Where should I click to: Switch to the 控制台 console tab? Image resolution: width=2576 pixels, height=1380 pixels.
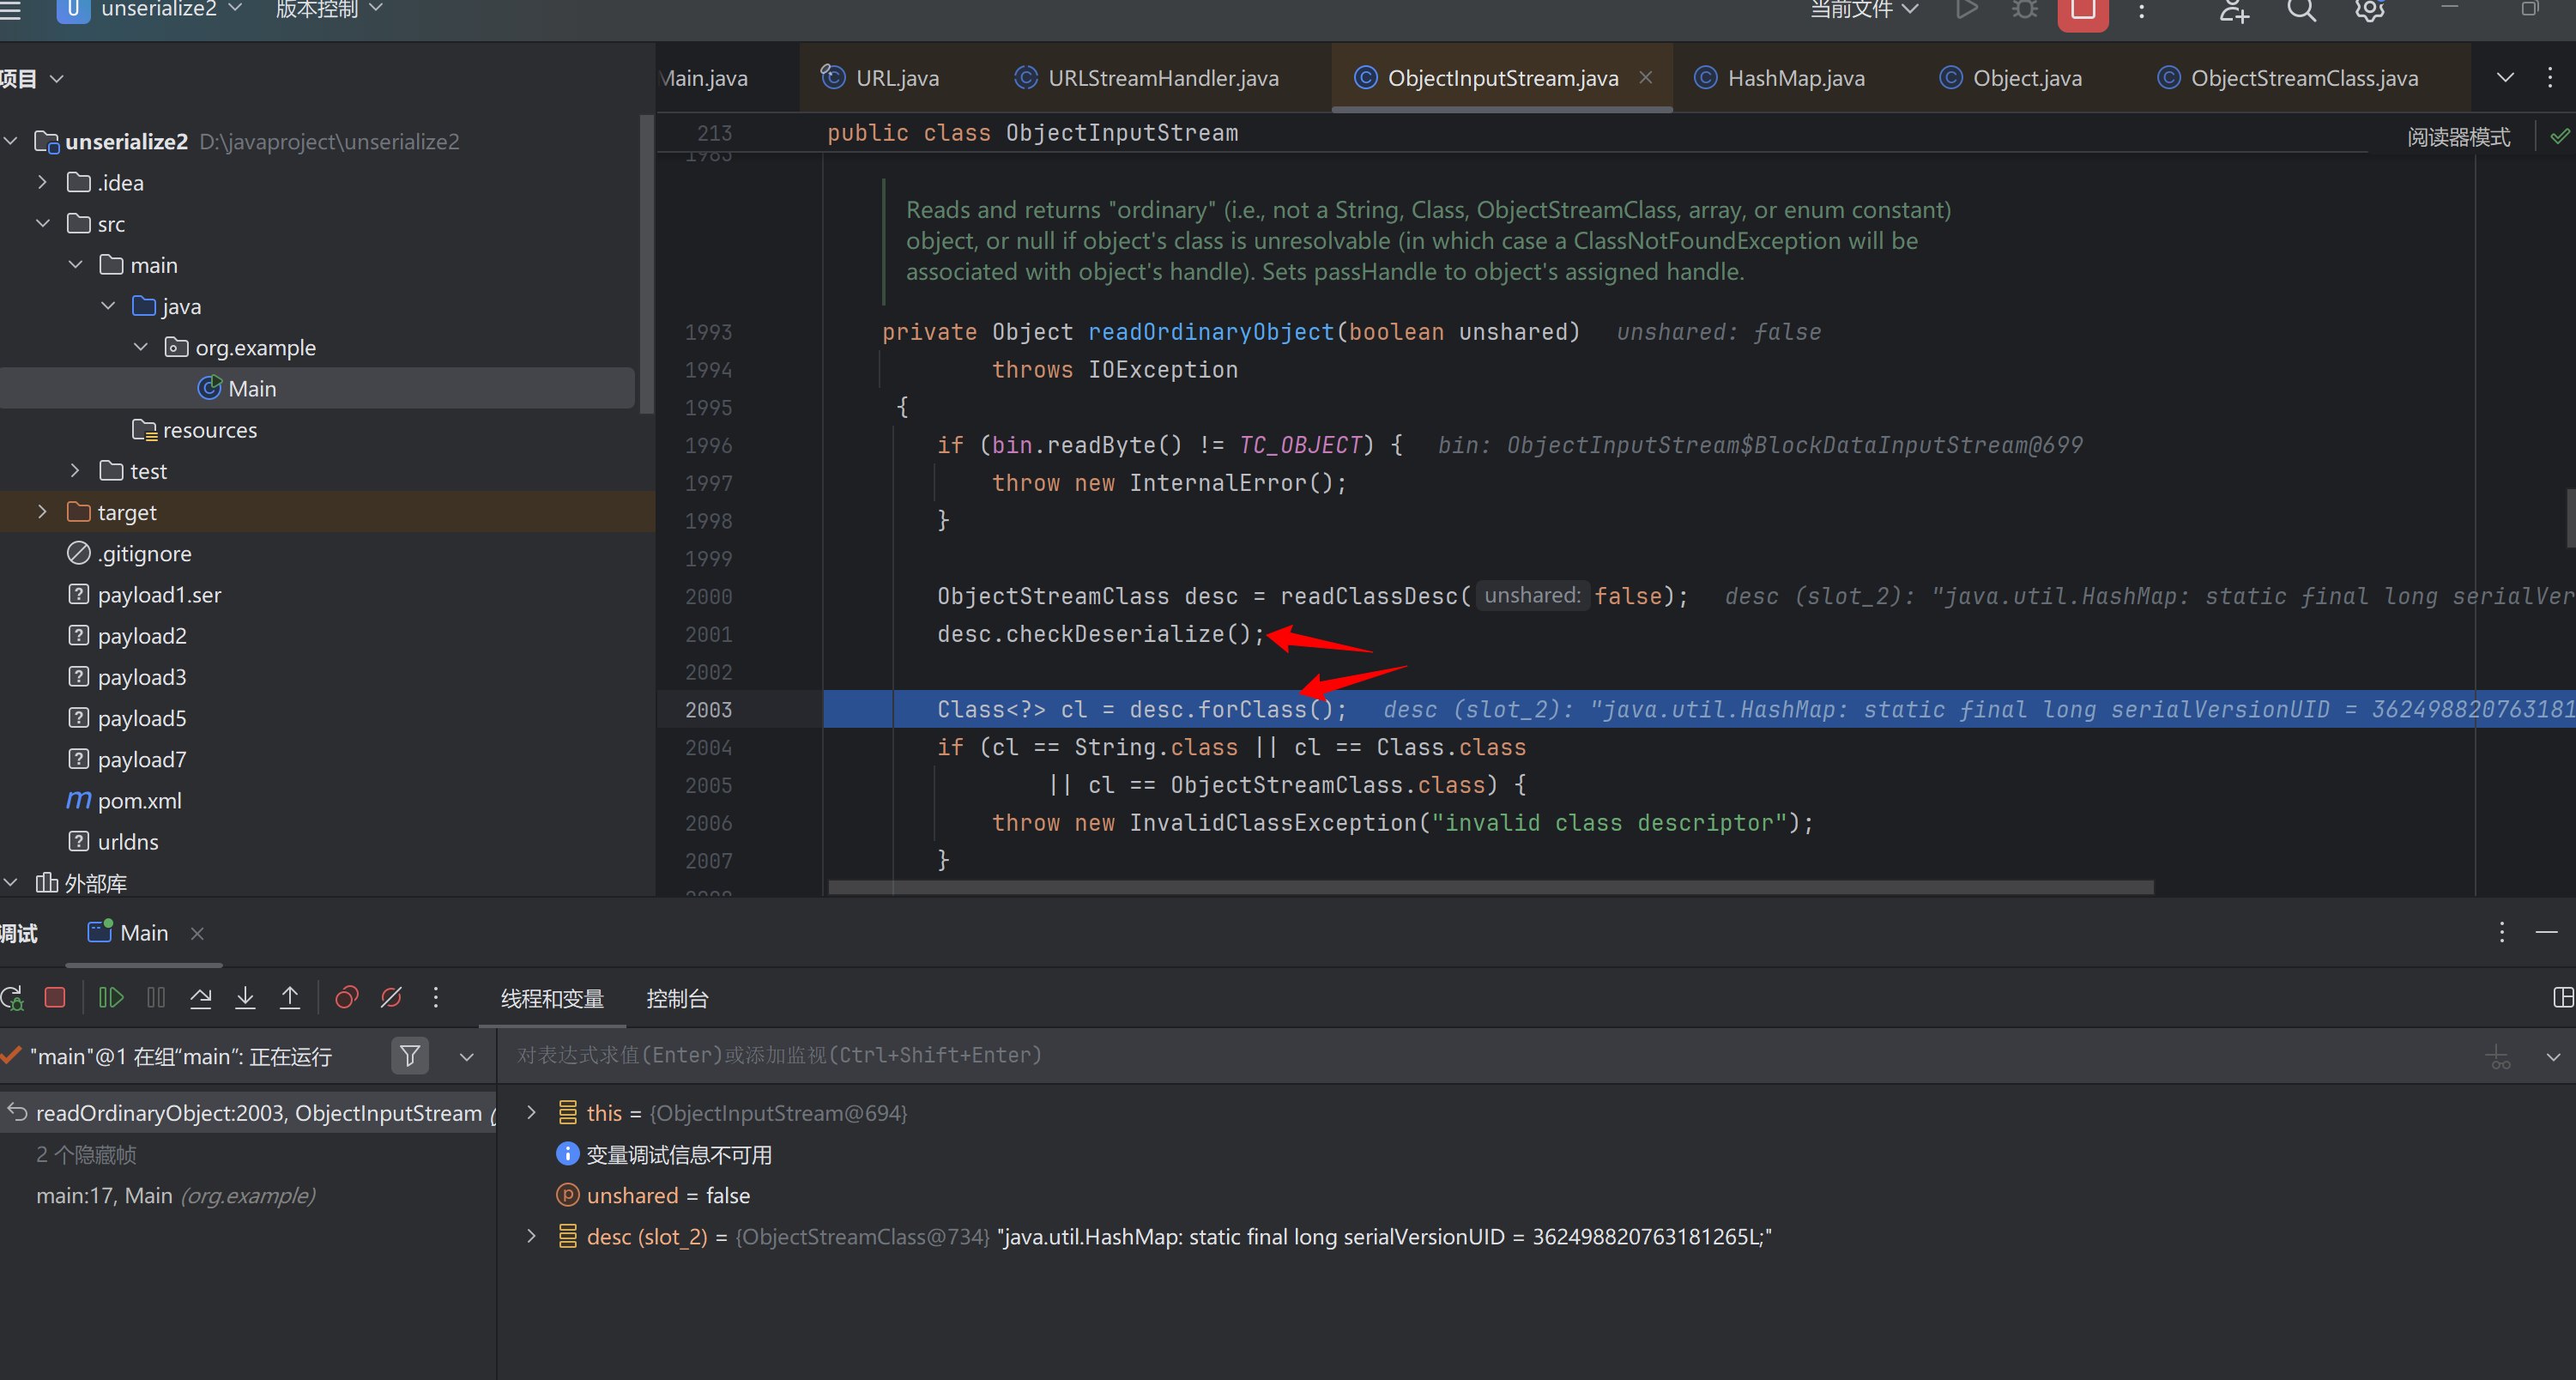pyautogui.click(x=677, y=998)
